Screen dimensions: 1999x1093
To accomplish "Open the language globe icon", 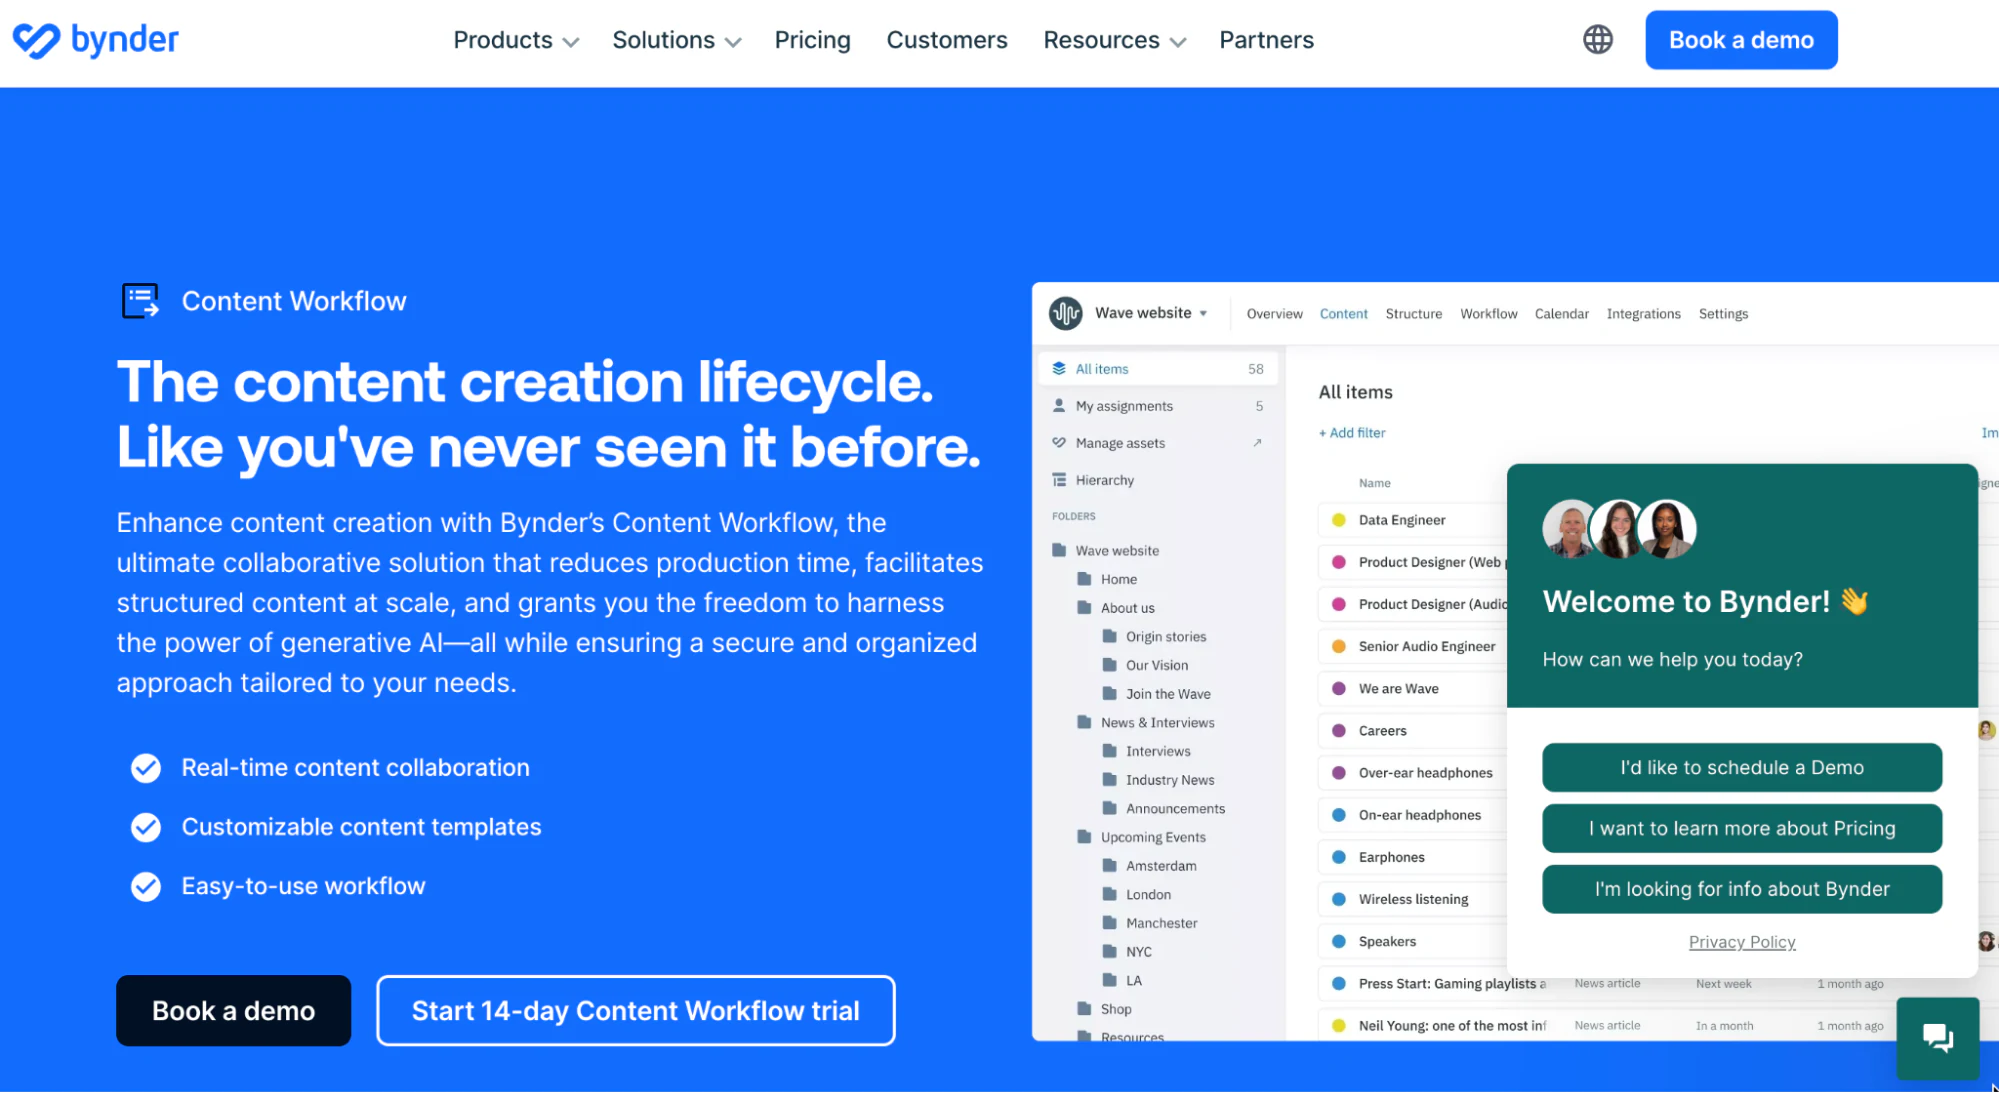I will point(1597,40).
